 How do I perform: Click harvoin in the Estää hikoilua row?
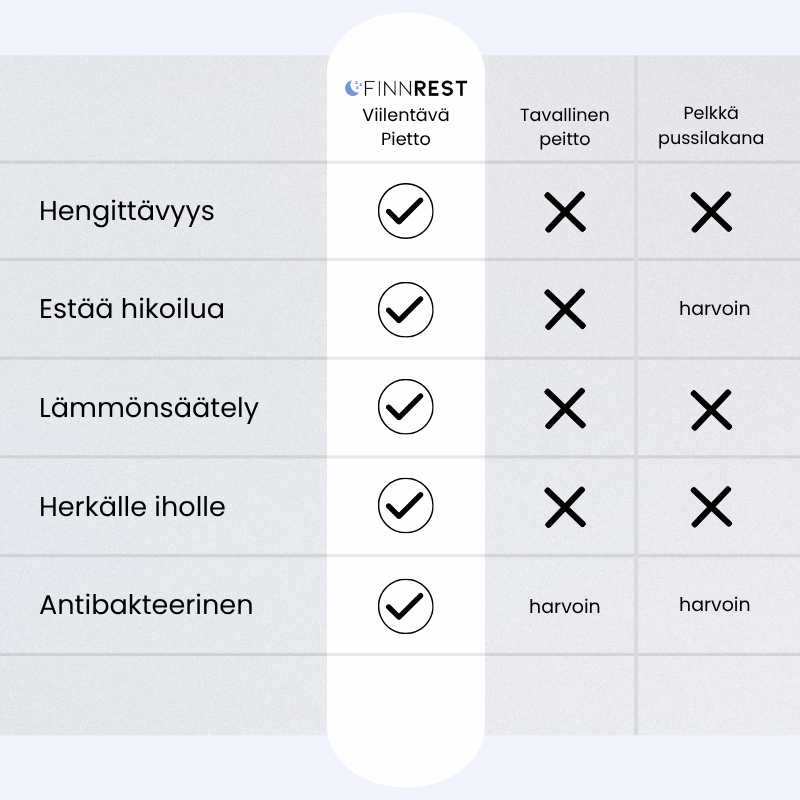(x=714, y=309)
